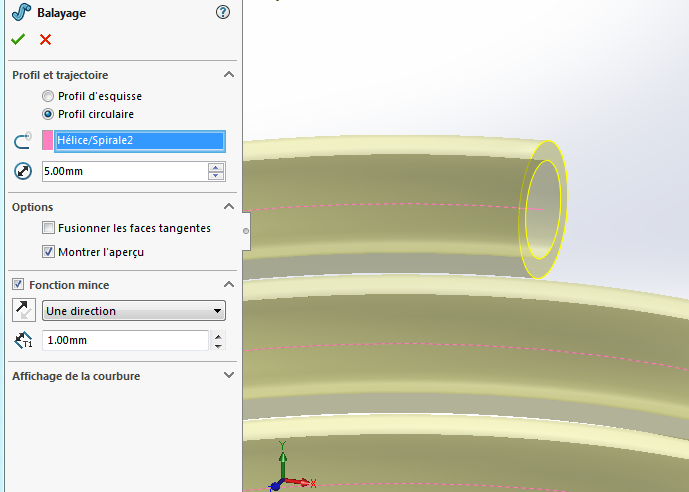The image size is (689, 492).
Task: Reverse thin feature direction button
Action: pyautogui.click(x=24, y=311)
